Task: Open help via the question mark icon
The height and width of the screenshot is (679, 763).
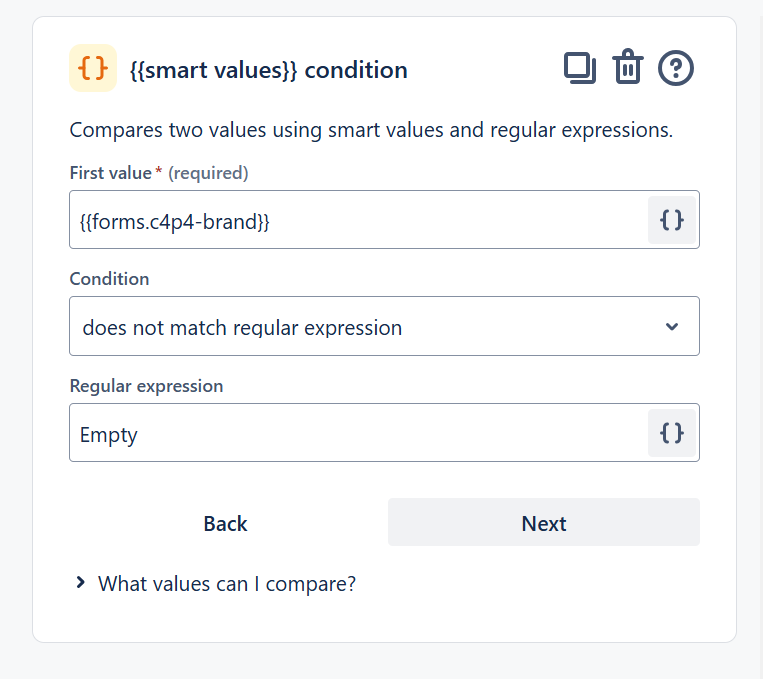Action: pyautogui.click(x=676, y=68)
